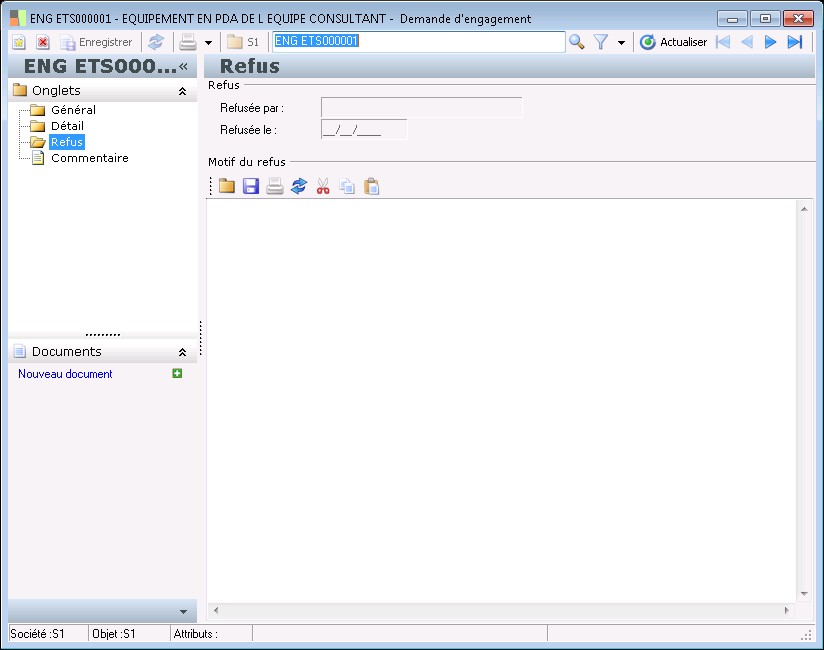This screenshot has height=650, width=824.
Task: Collapse the left side panel chevron
Action: [x=183, y=66]
